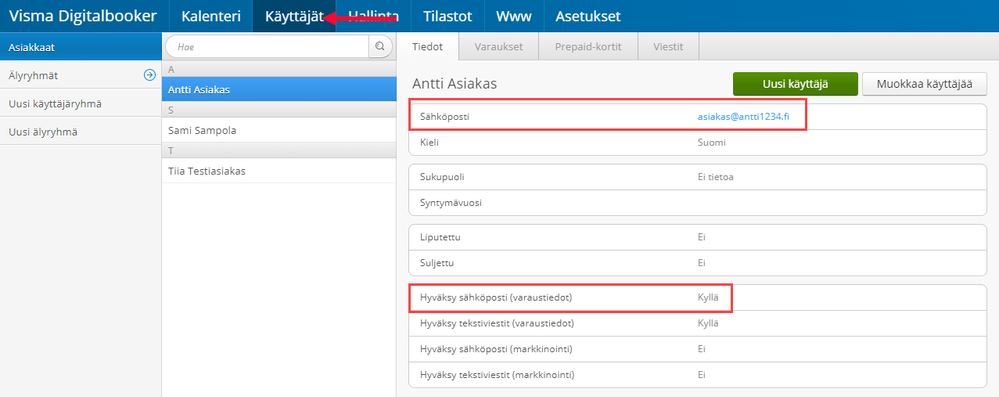Click Muokkaa käyttäjää button
Viewport: 999px width, 397px height.
pyautogui.click(x=924, y=84)
